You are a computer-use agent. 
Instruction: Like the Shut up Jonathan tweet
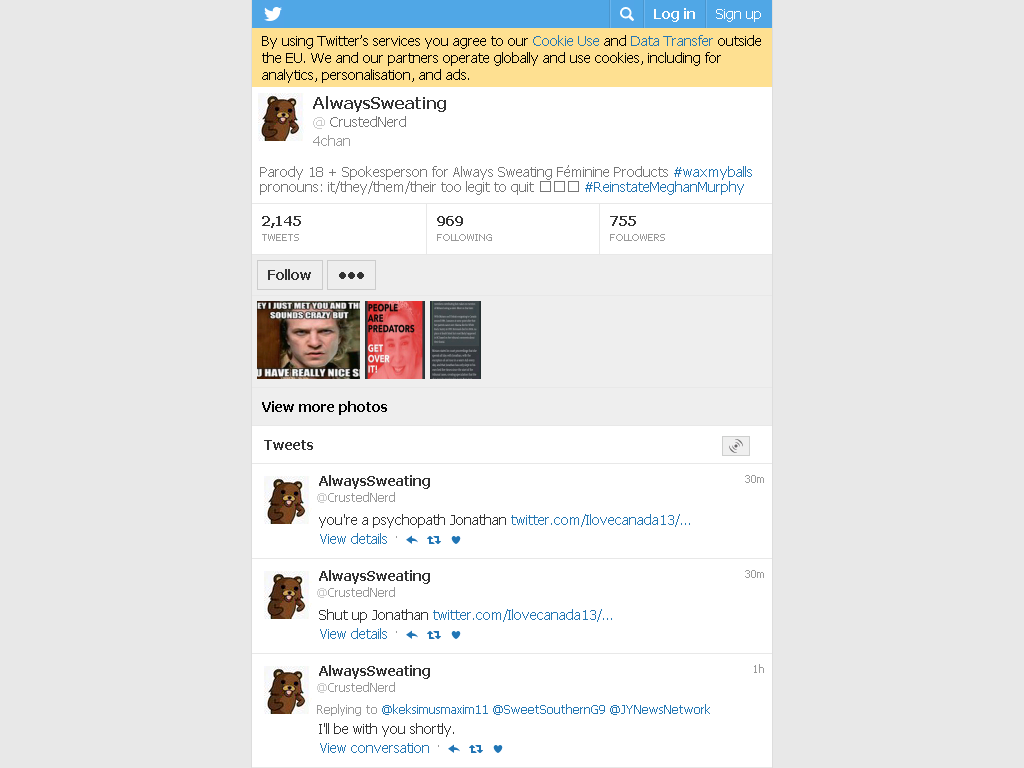(456, 635)
